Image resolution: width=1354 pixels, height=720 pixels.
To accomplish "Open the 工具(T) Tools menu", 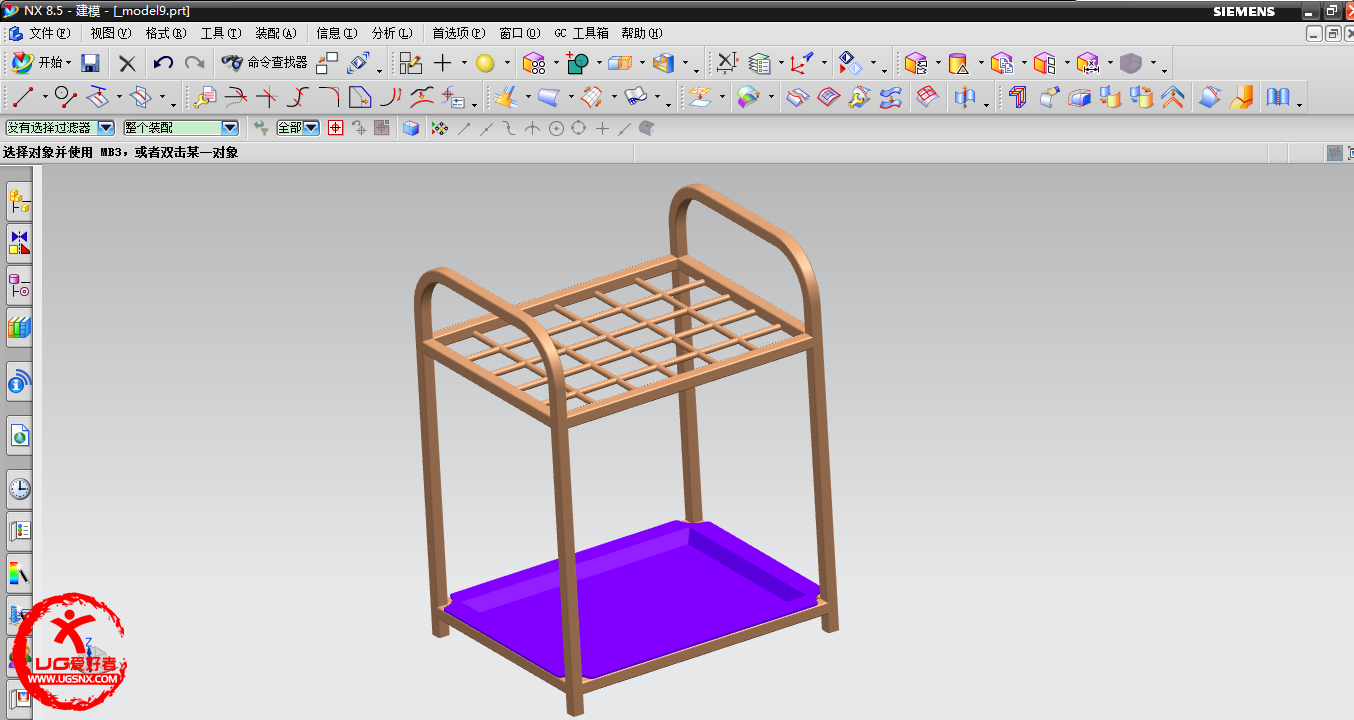I will click(220, 33).
